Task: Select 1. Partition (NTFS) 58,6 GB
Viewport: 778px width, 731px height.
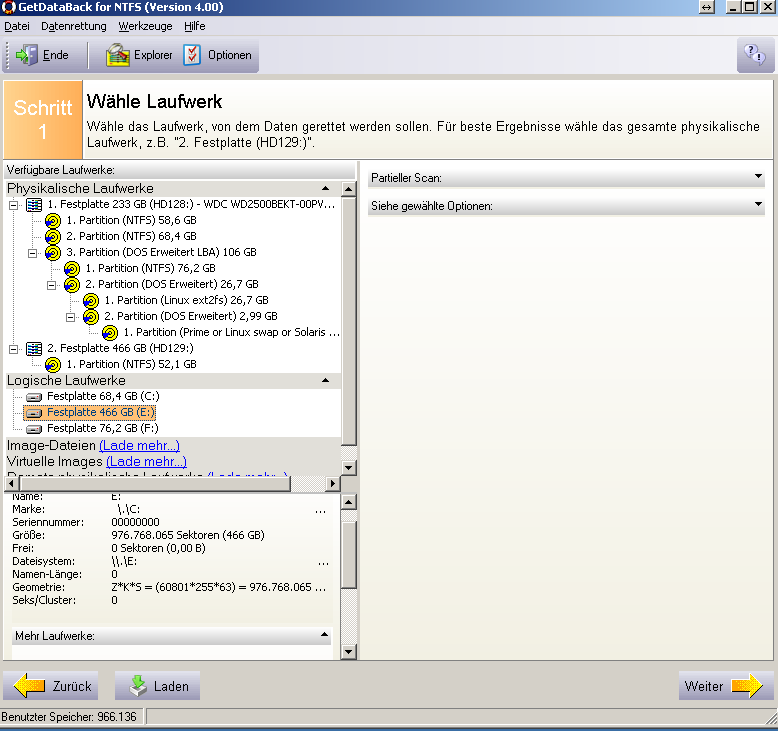Action: 131,220
